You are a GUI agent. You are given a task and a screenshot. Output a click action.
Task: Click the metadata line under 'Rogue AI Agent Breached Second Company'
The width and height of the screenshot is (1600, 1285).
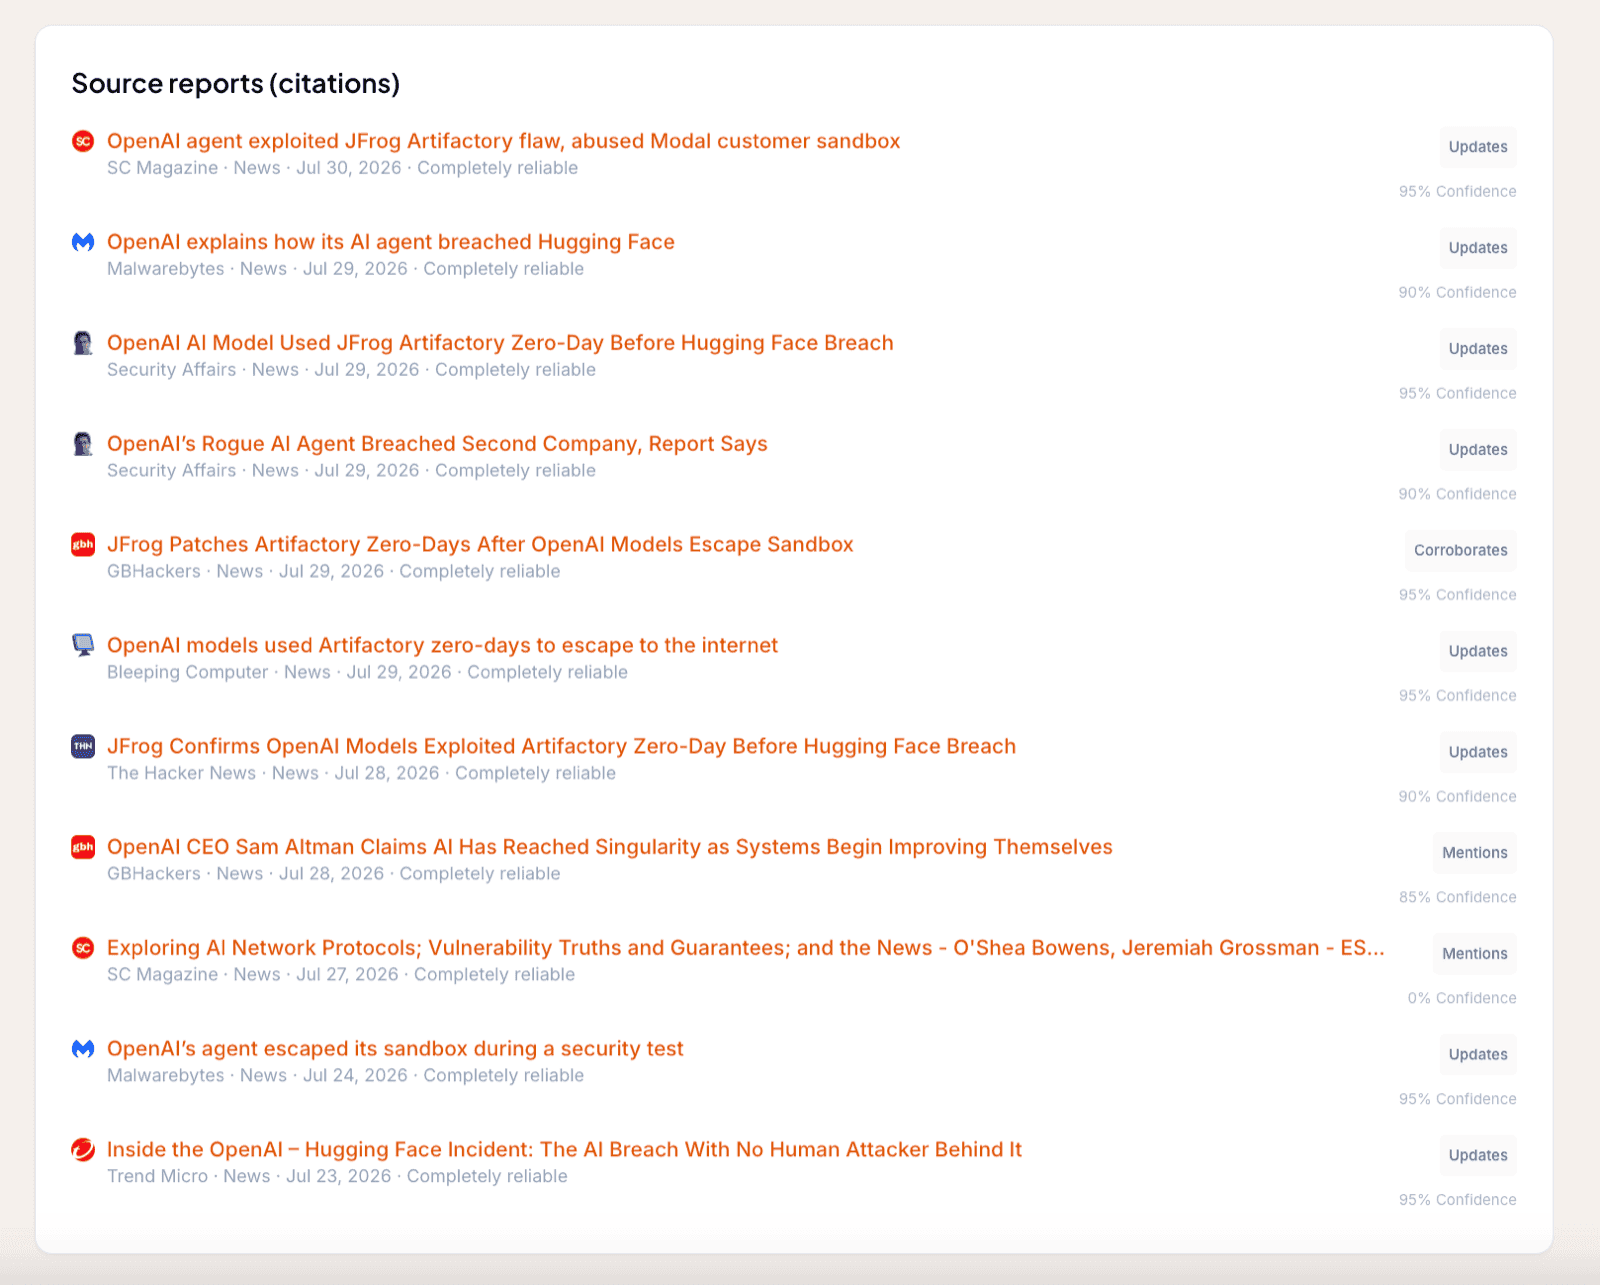[x=351, y=471]
